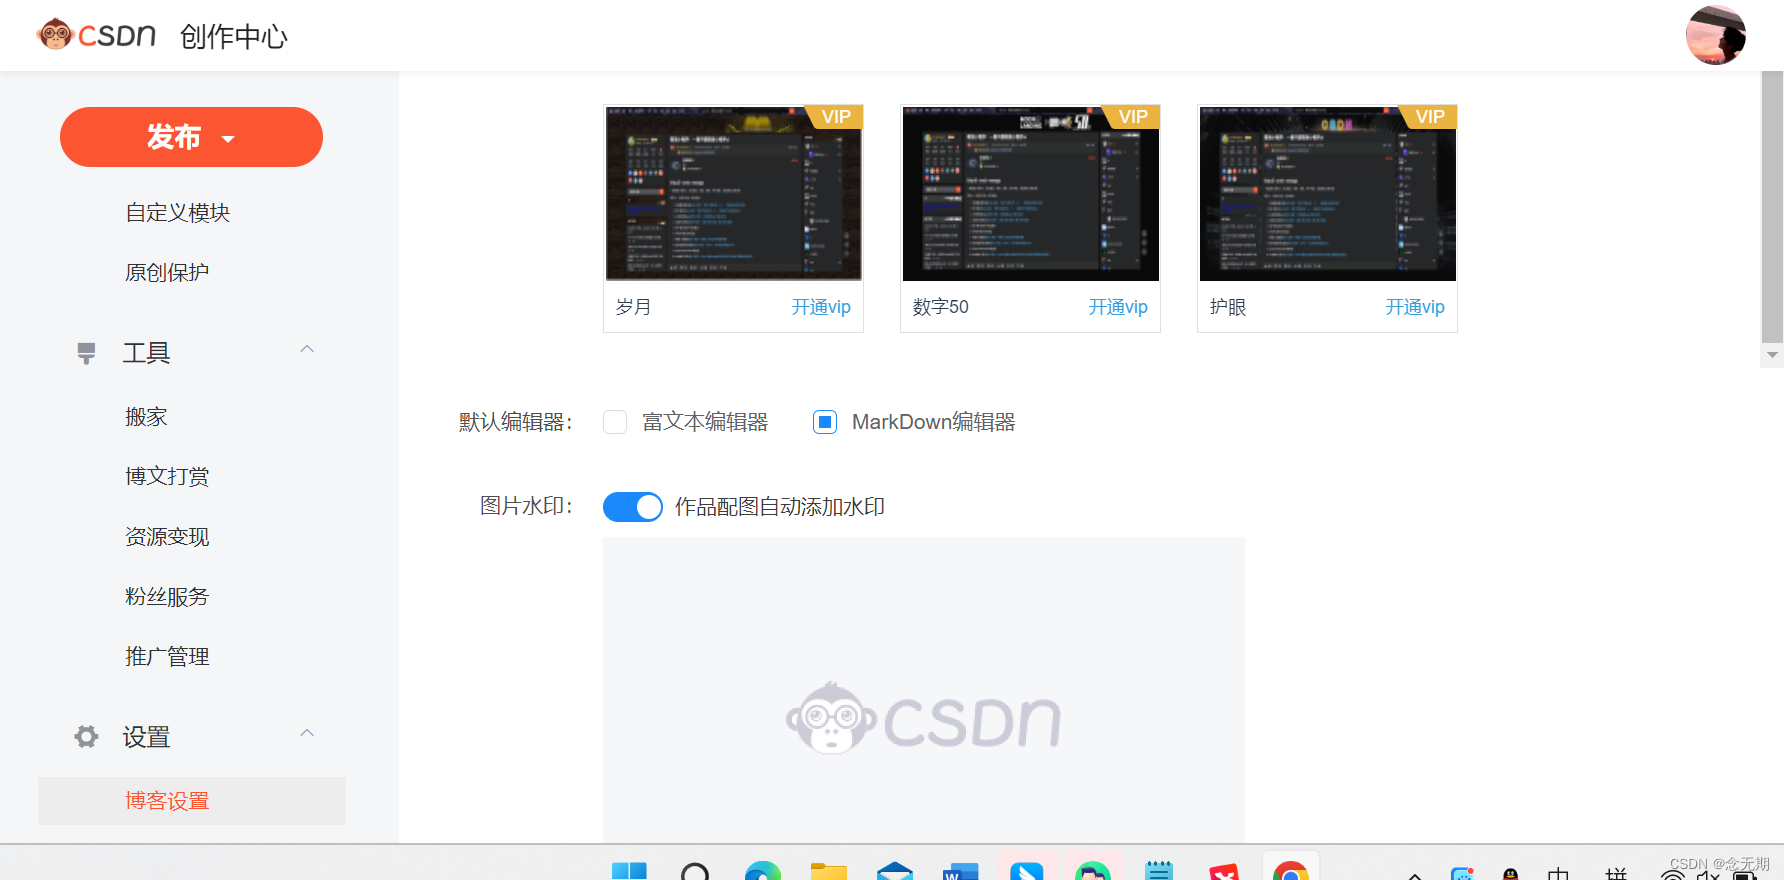Select MarkDown editor option
Screen dimensions: 1784x880
[x=825, y=422]
